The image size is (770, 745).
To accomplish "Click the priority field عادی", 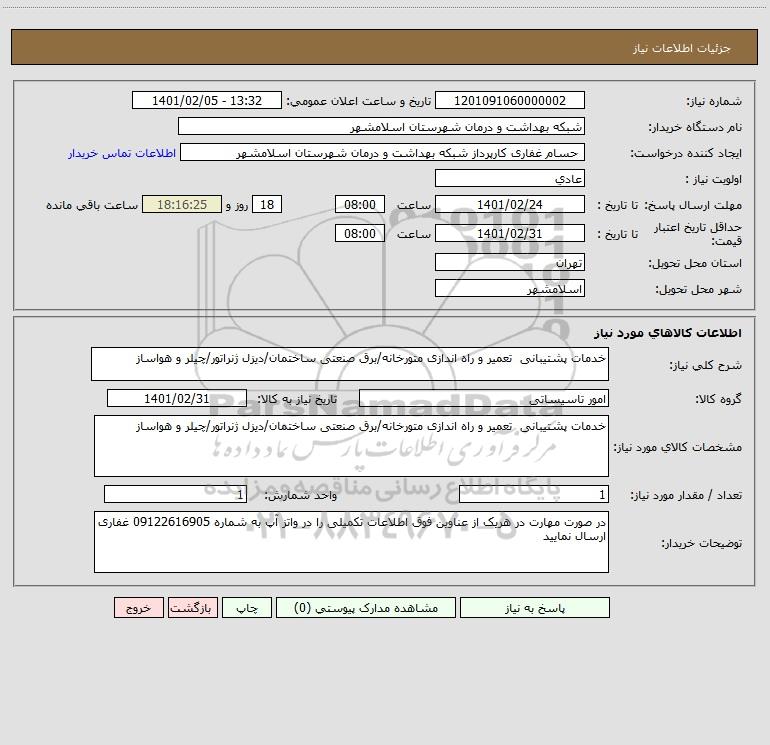I will [x=510, y=178].
